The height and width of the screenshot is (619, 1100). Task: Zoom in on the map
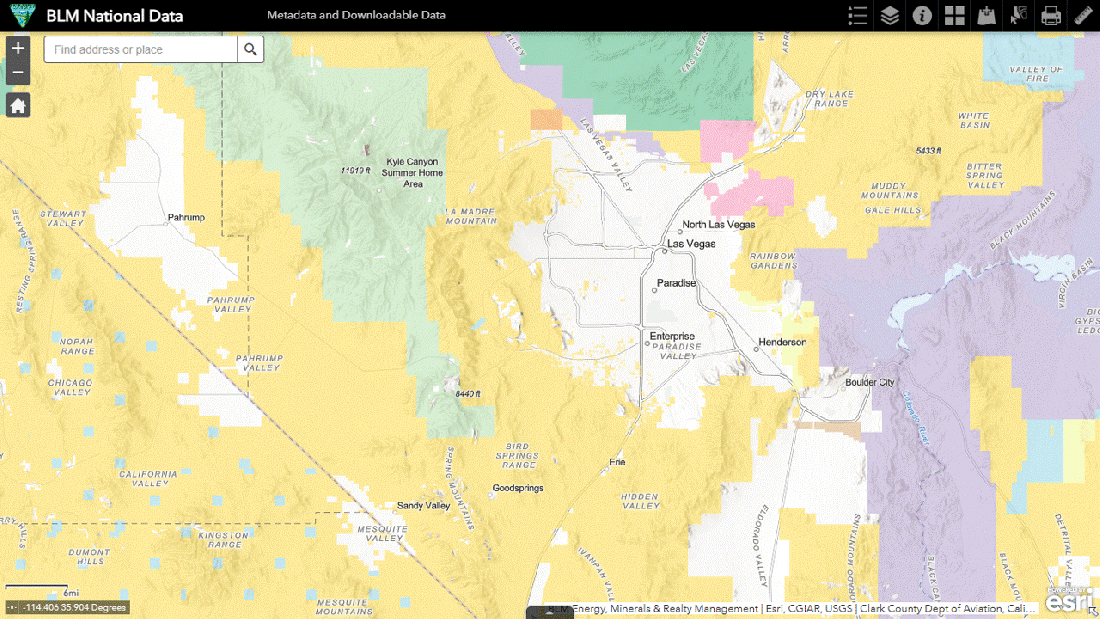point(18,49)
